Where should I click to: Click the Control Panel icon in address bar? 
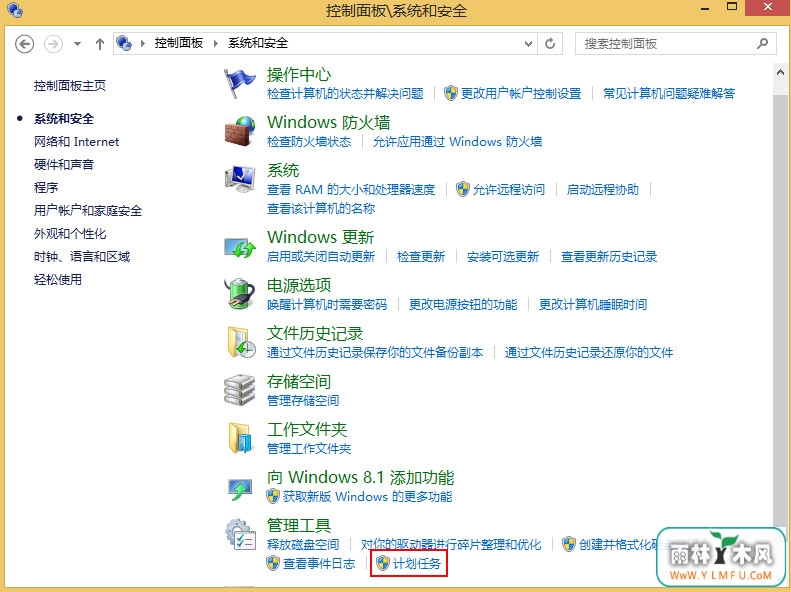coord(124,43)
